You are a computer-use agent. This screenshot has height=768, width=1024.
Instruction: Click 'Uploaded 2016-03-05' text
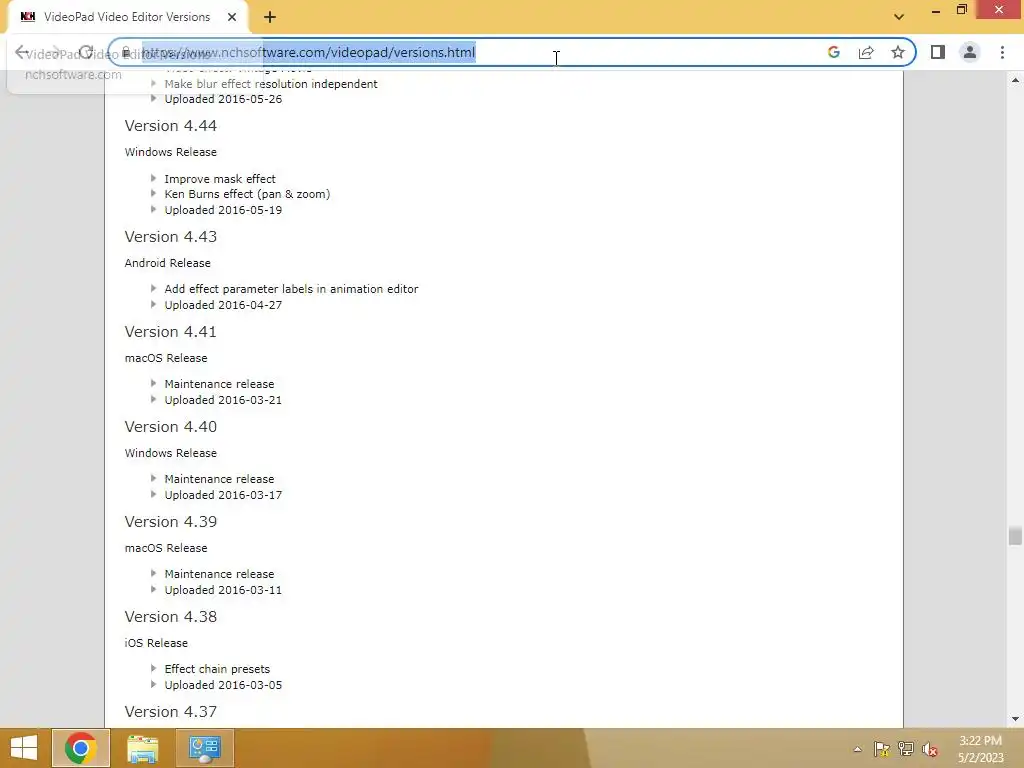(x=223, y=685)
